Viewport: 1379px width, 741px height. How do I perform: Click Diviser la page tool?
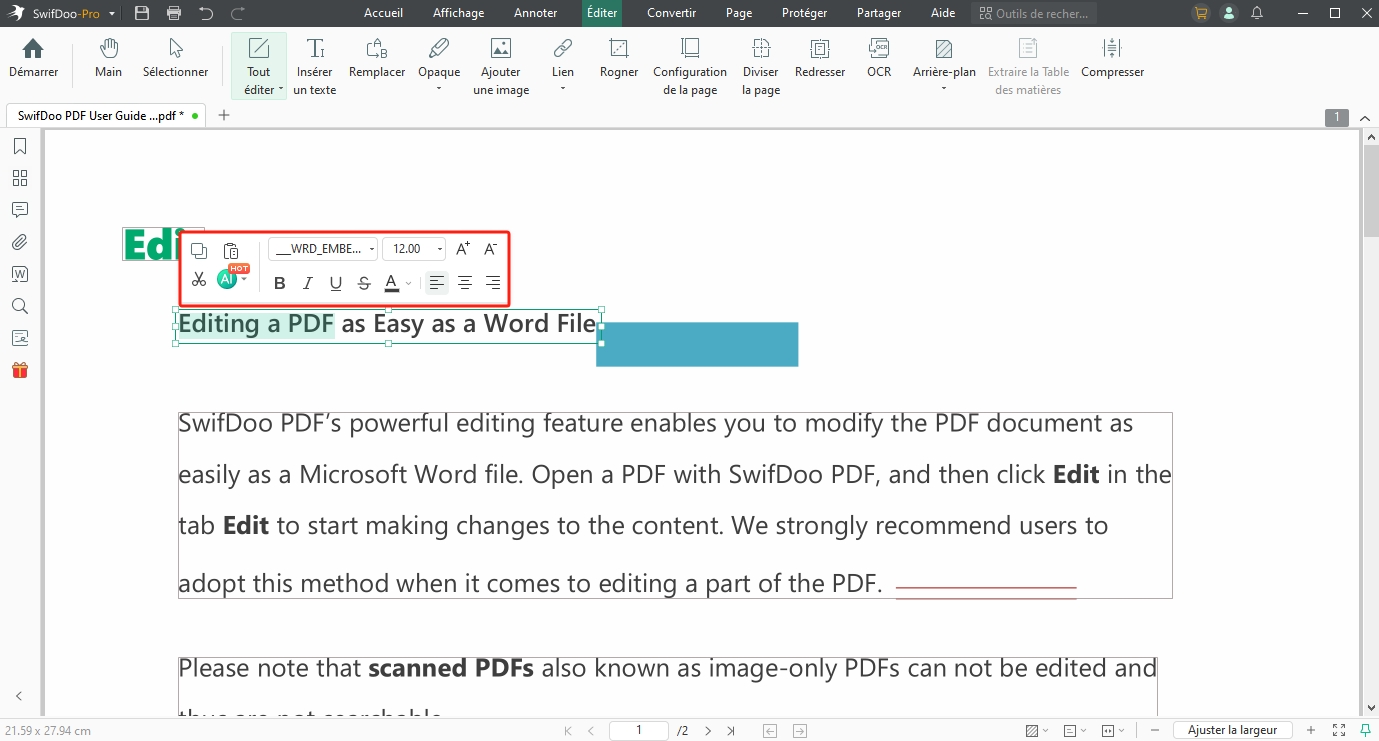tap(761, 67)
